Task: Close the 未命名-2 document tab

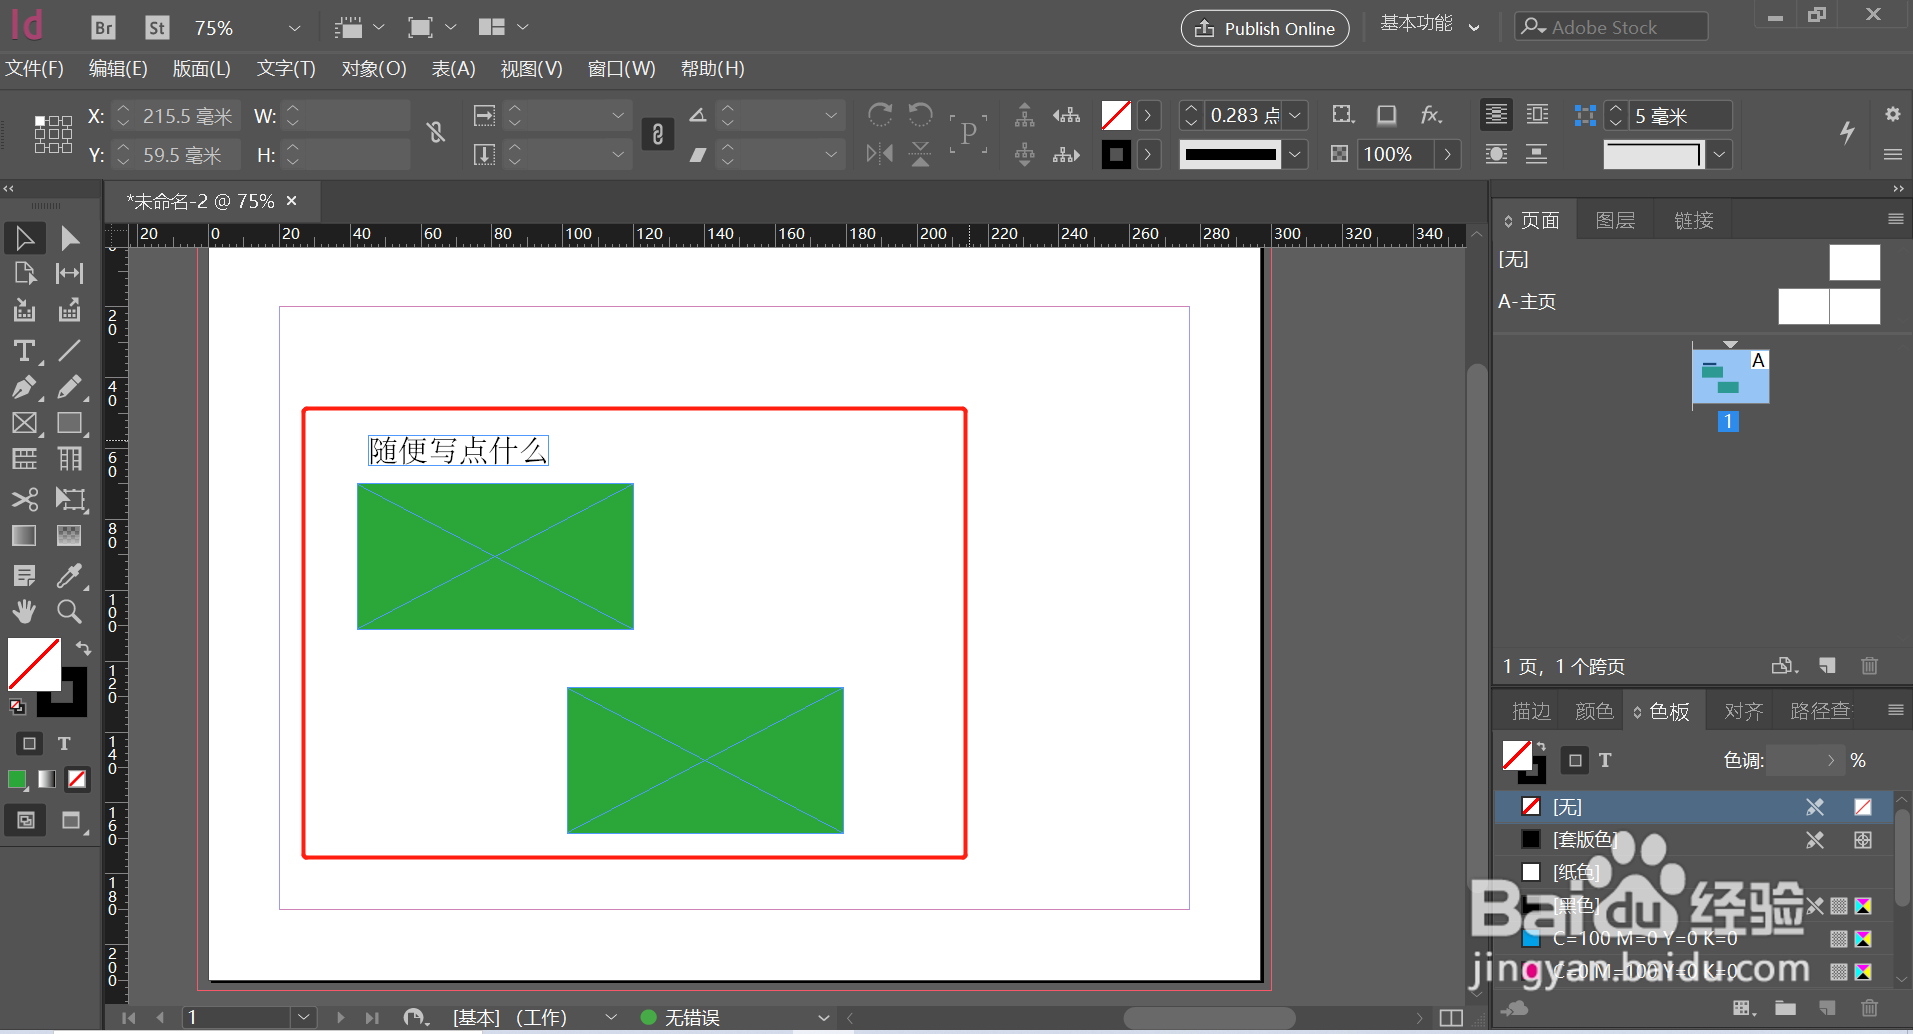Action: pyautogui.click(x=292, y=201)
